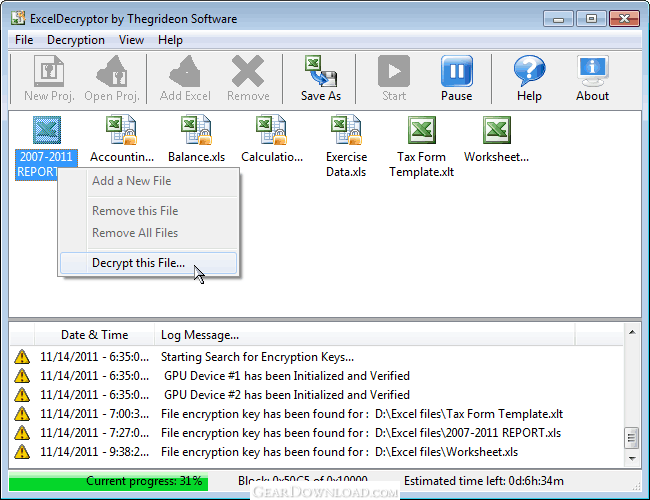Open Help from the question mark icon
The image size is (650, 500).
coord(529,71)
